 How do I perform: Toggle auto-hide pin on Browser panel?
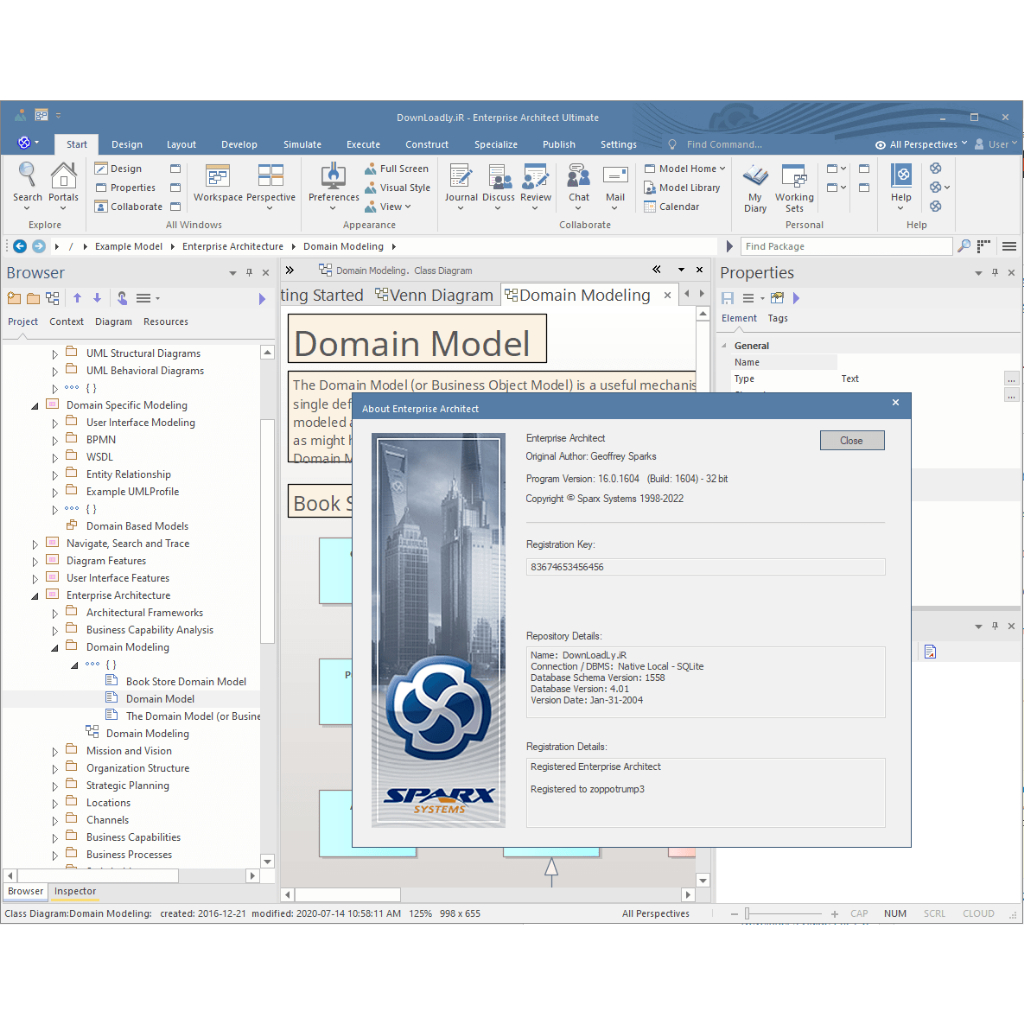point(249,272)
